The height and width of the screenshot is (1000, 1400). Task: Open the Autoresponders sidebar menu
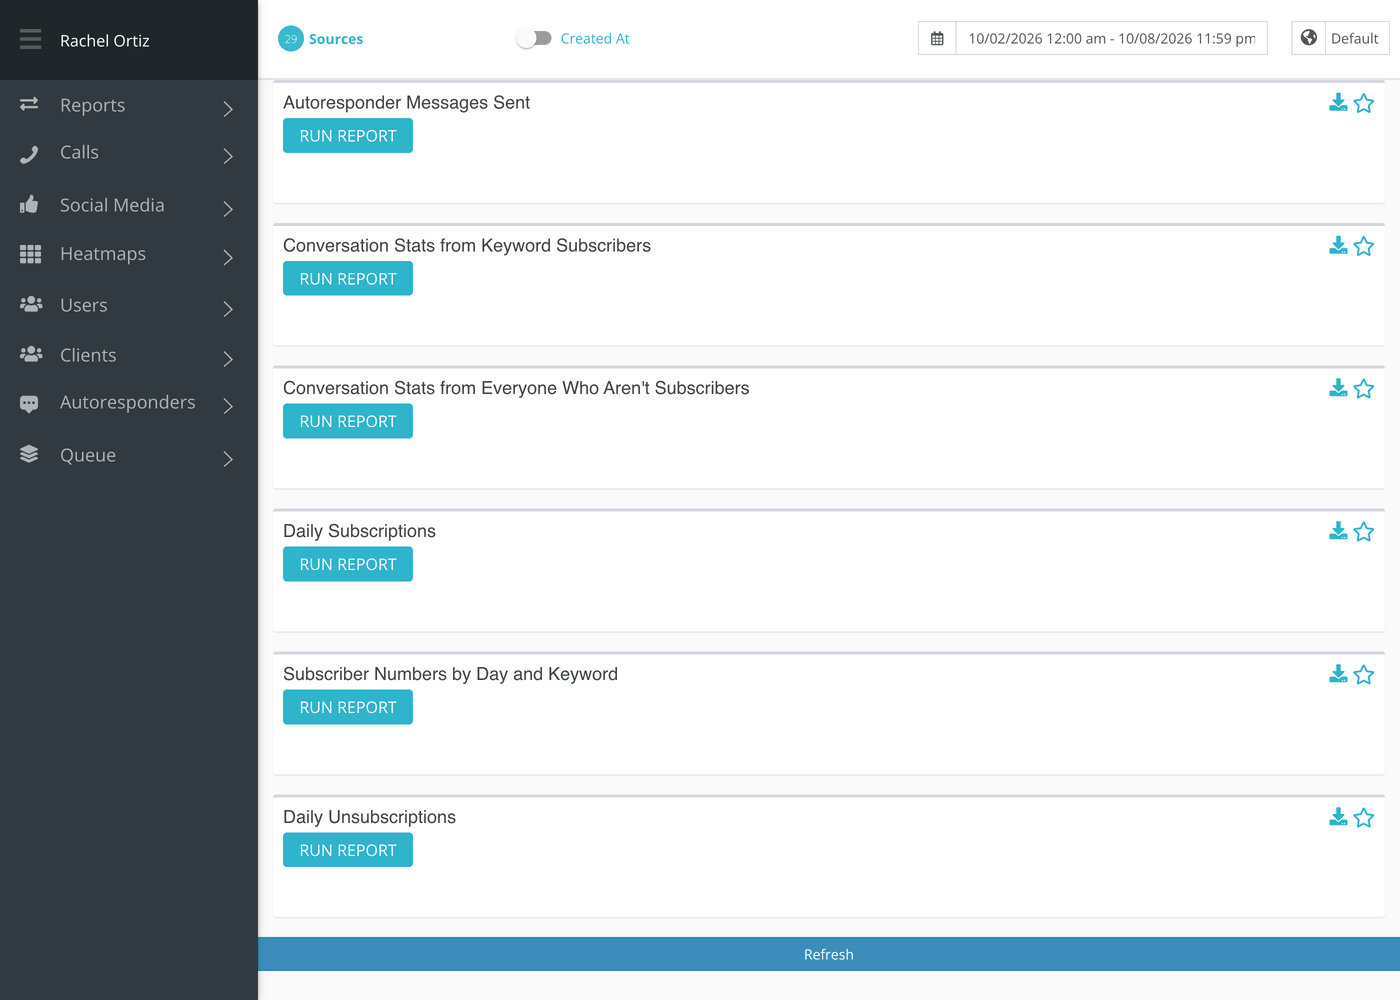pyautogui.click(x=129, y=403)
